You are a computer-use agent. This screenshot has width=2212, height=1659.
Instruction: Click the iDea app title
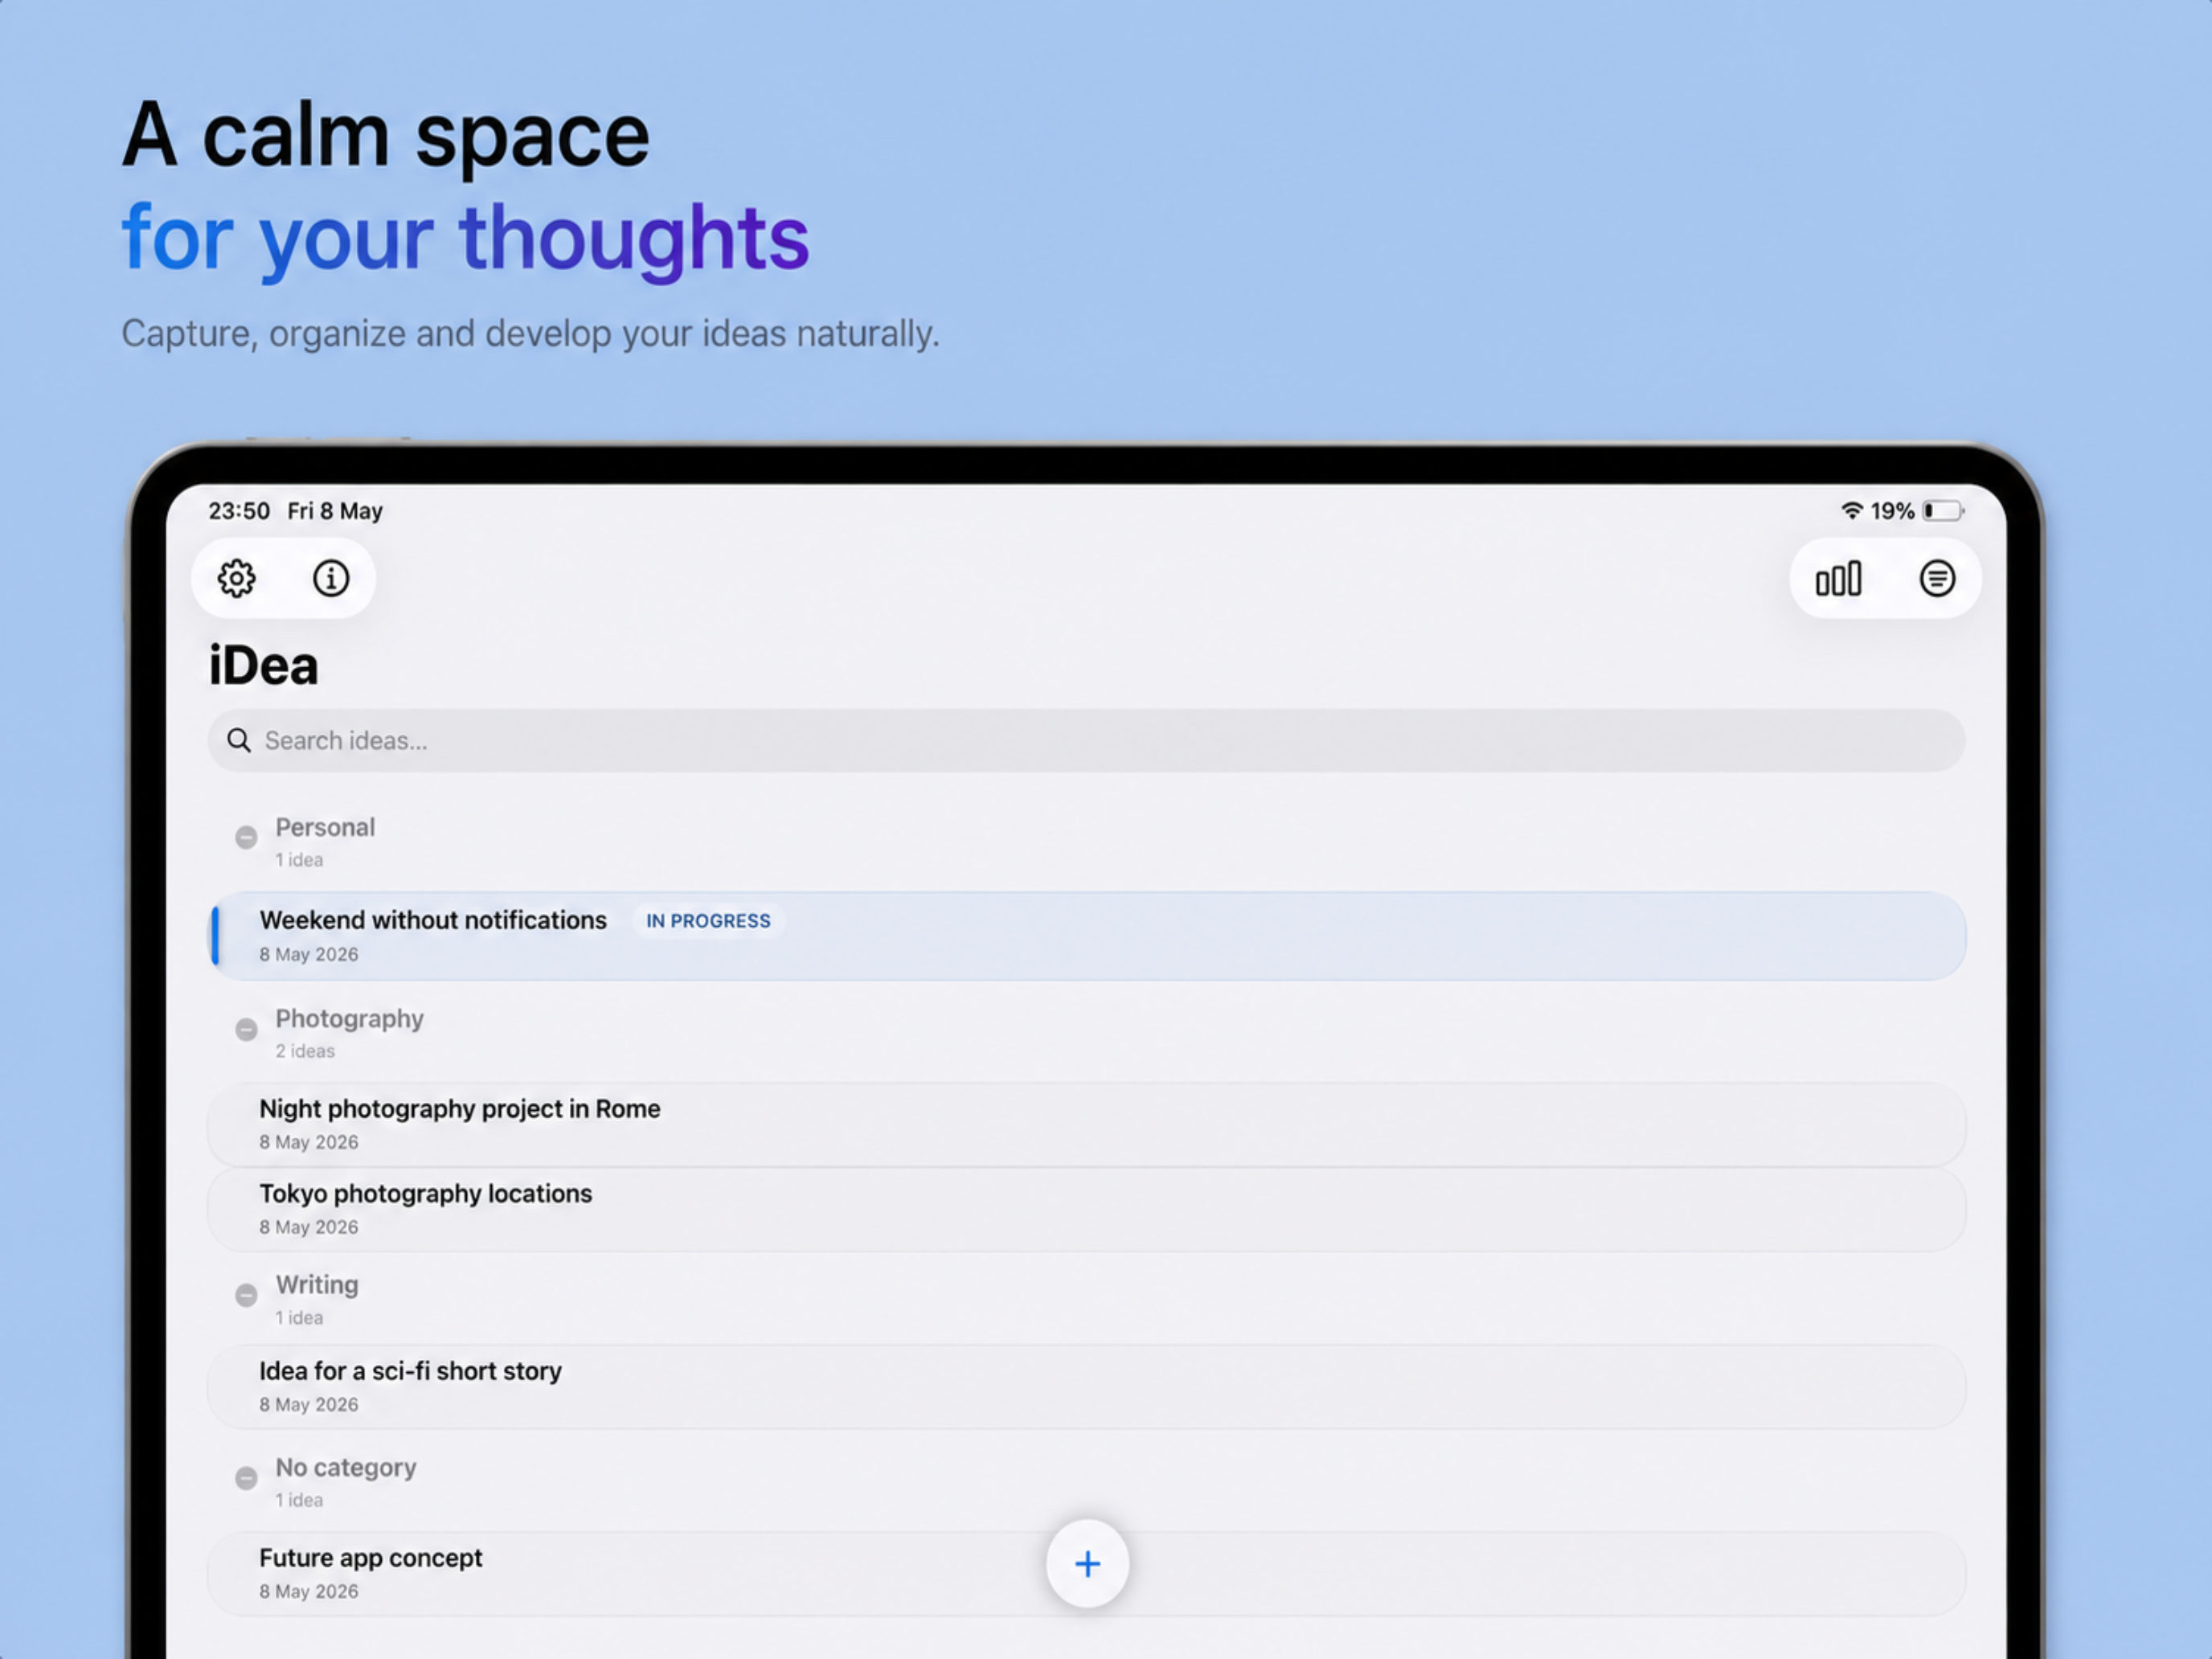pyautogui.click(x=263, y=665)
